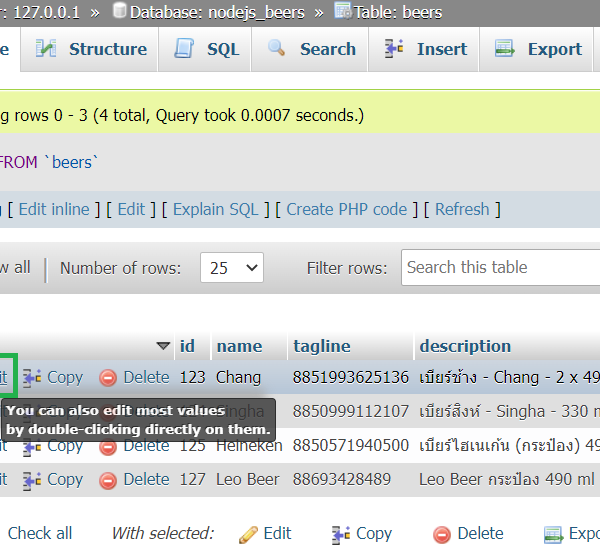This screenshot has height=559, width=600.
Task: Click the Filter rows search field
Action: tap(500, 267)
